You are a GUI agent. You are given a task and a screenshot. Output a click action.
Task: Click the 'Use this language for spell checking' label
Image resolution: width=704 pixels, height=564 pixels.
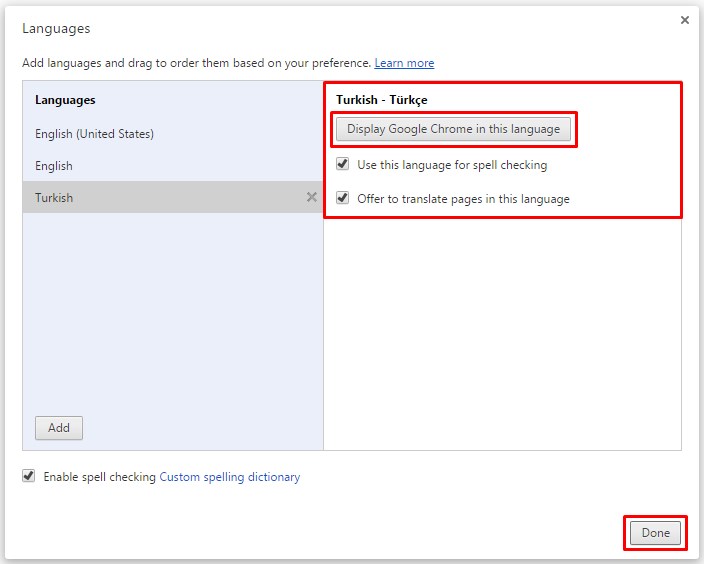[452, 165]
